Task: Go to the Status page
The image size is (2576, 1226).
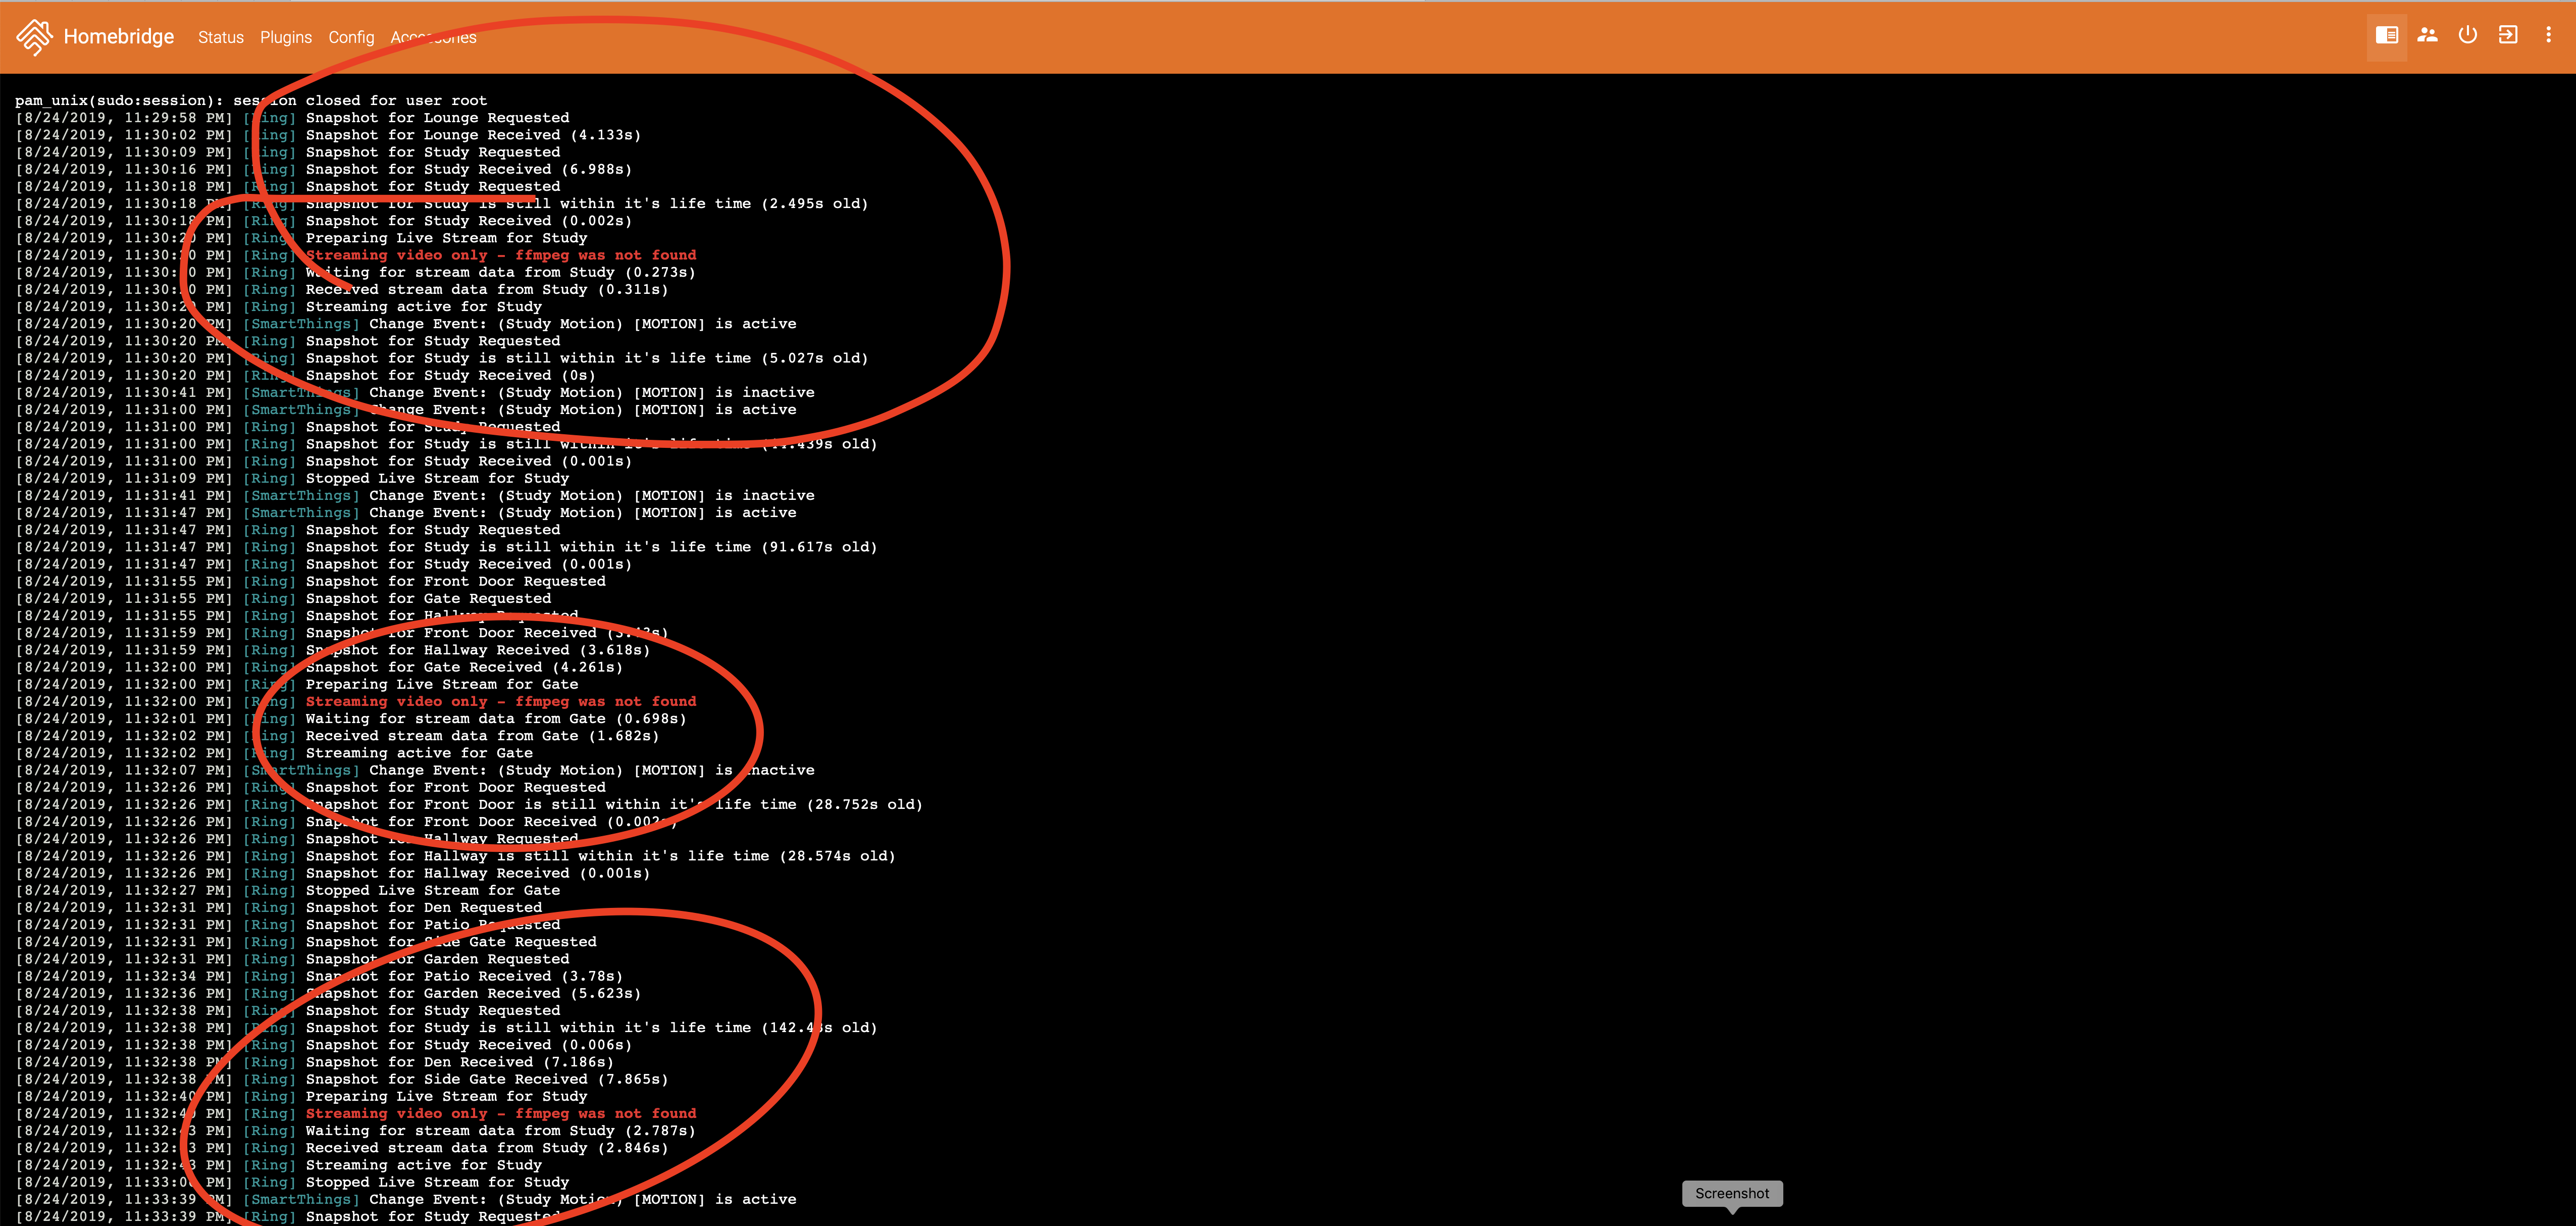Action: [221, 38]
